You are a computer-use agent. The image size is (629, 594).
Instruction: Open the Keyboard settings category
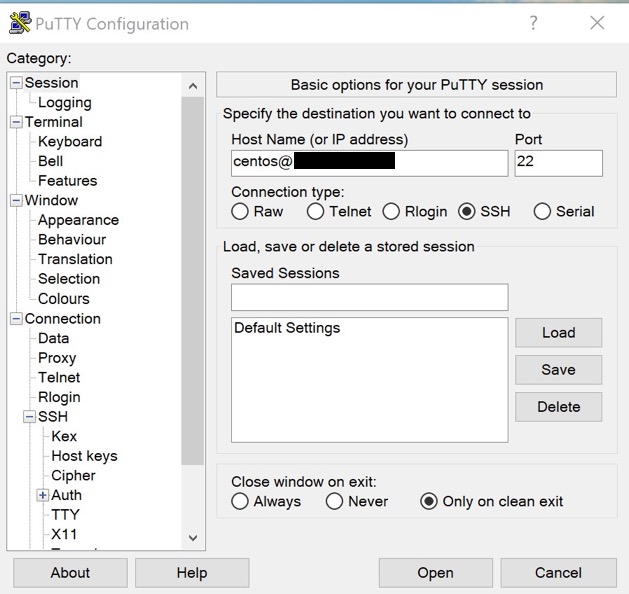click(70, 142)
